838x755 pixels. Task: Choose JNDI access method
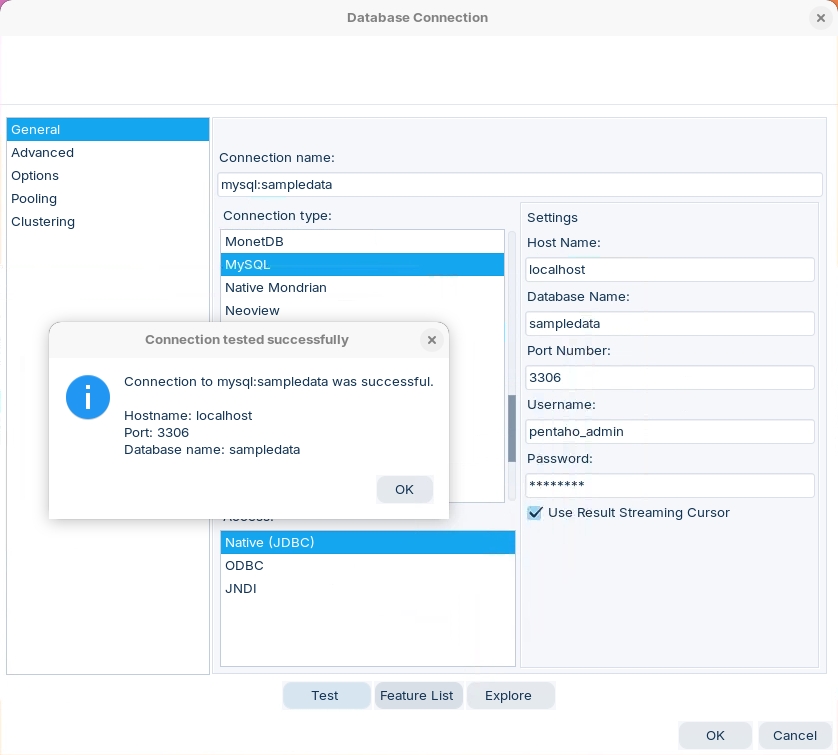(x=241, y=589)
